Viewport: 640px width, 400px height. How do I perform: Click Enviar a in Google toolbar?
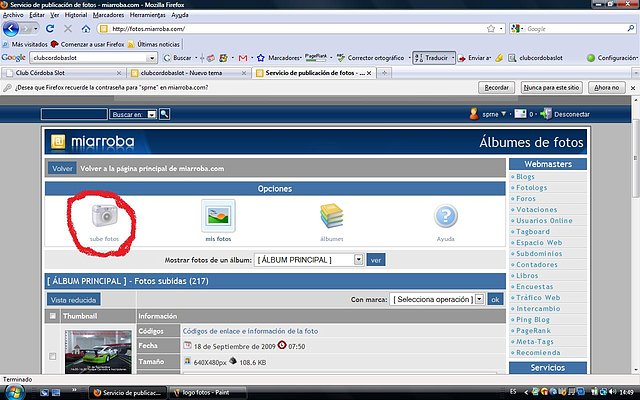[474, 58]
